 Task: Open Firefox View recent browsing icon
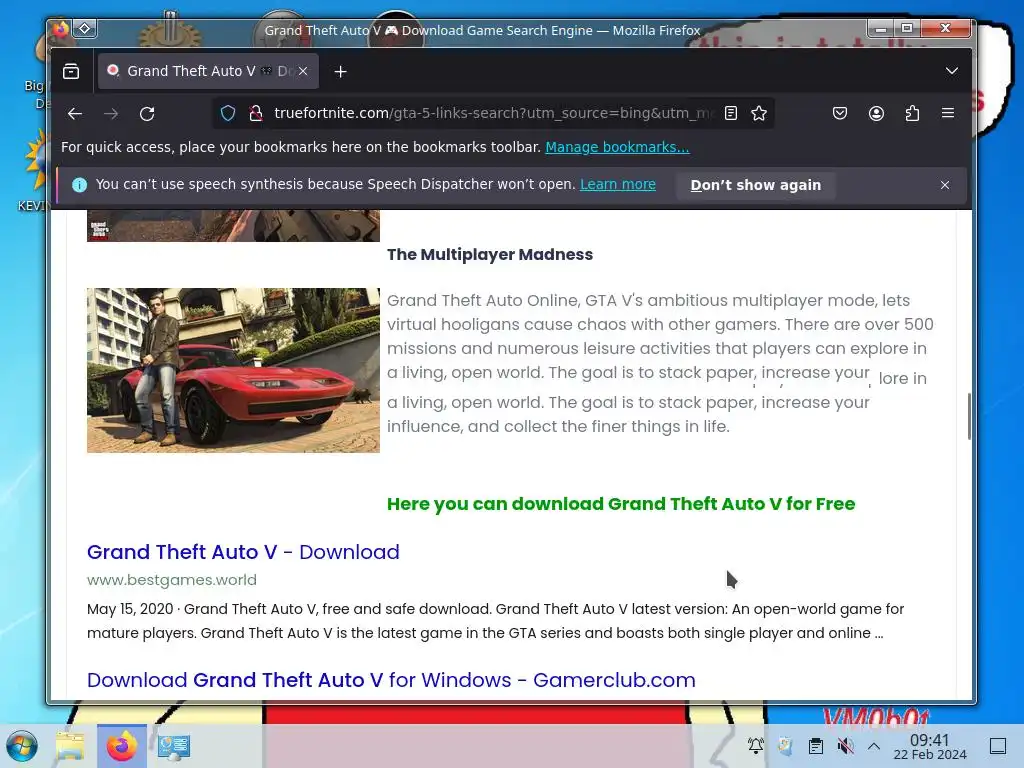pos(71,71)
